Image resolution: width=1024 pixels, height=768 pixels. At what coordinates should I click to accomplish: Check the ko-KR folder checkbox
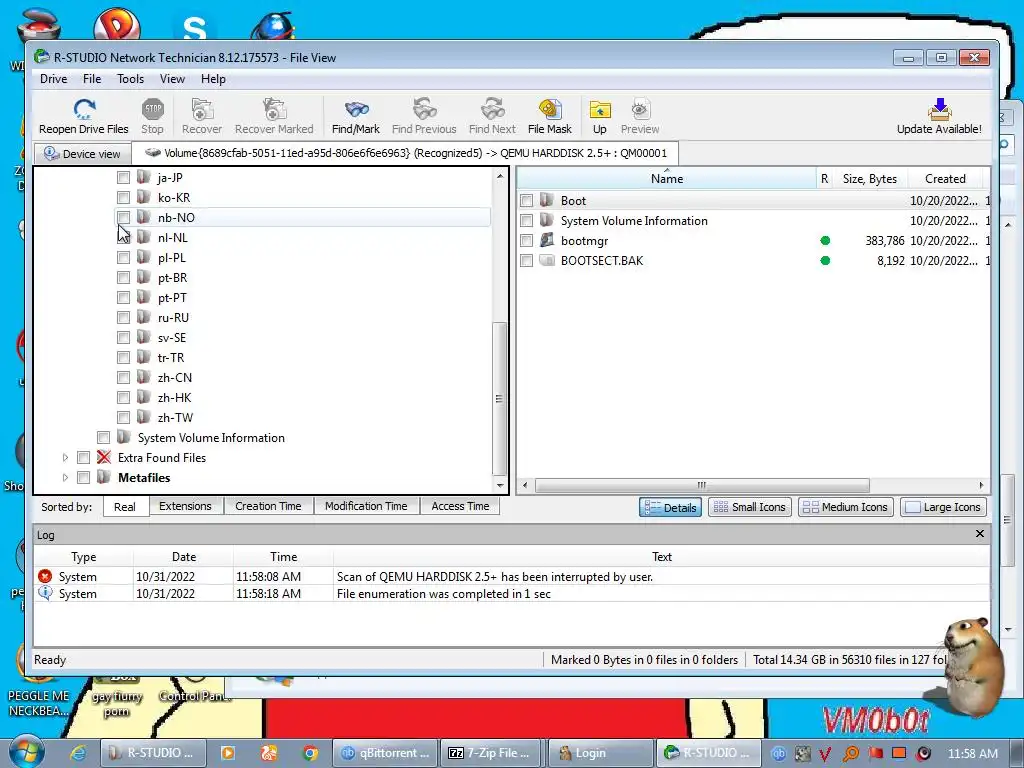(x=123, y=197)
